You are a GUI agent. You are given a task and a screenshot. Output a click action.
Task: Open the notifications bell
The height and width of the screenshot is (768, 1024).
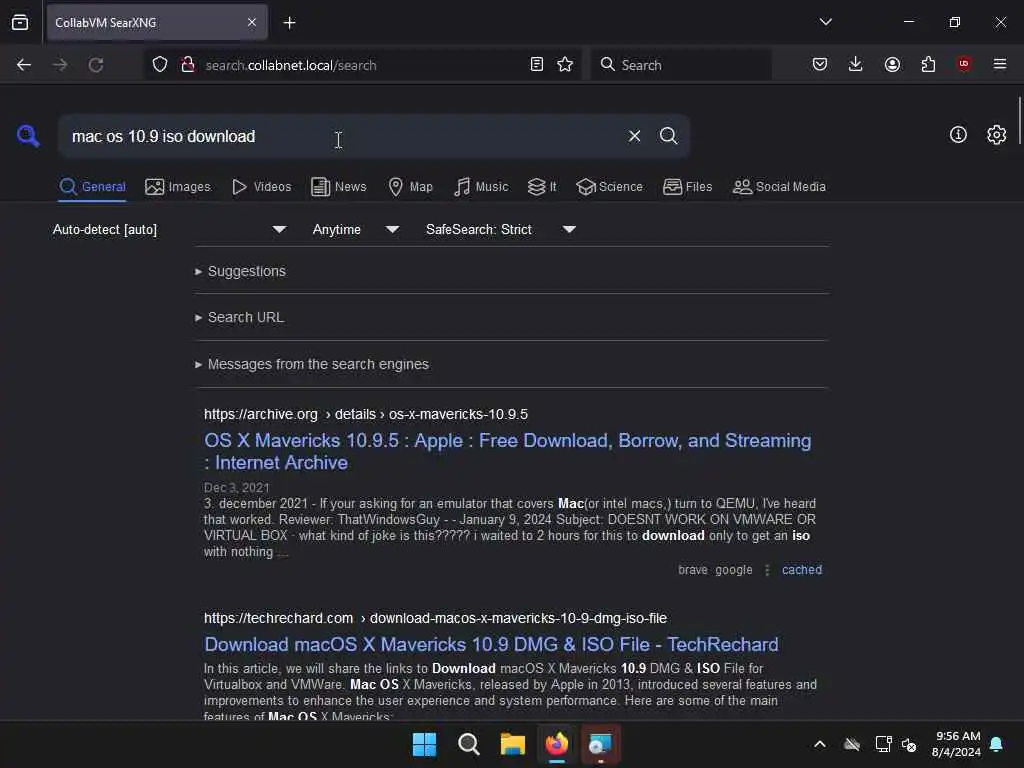[997, 744]
